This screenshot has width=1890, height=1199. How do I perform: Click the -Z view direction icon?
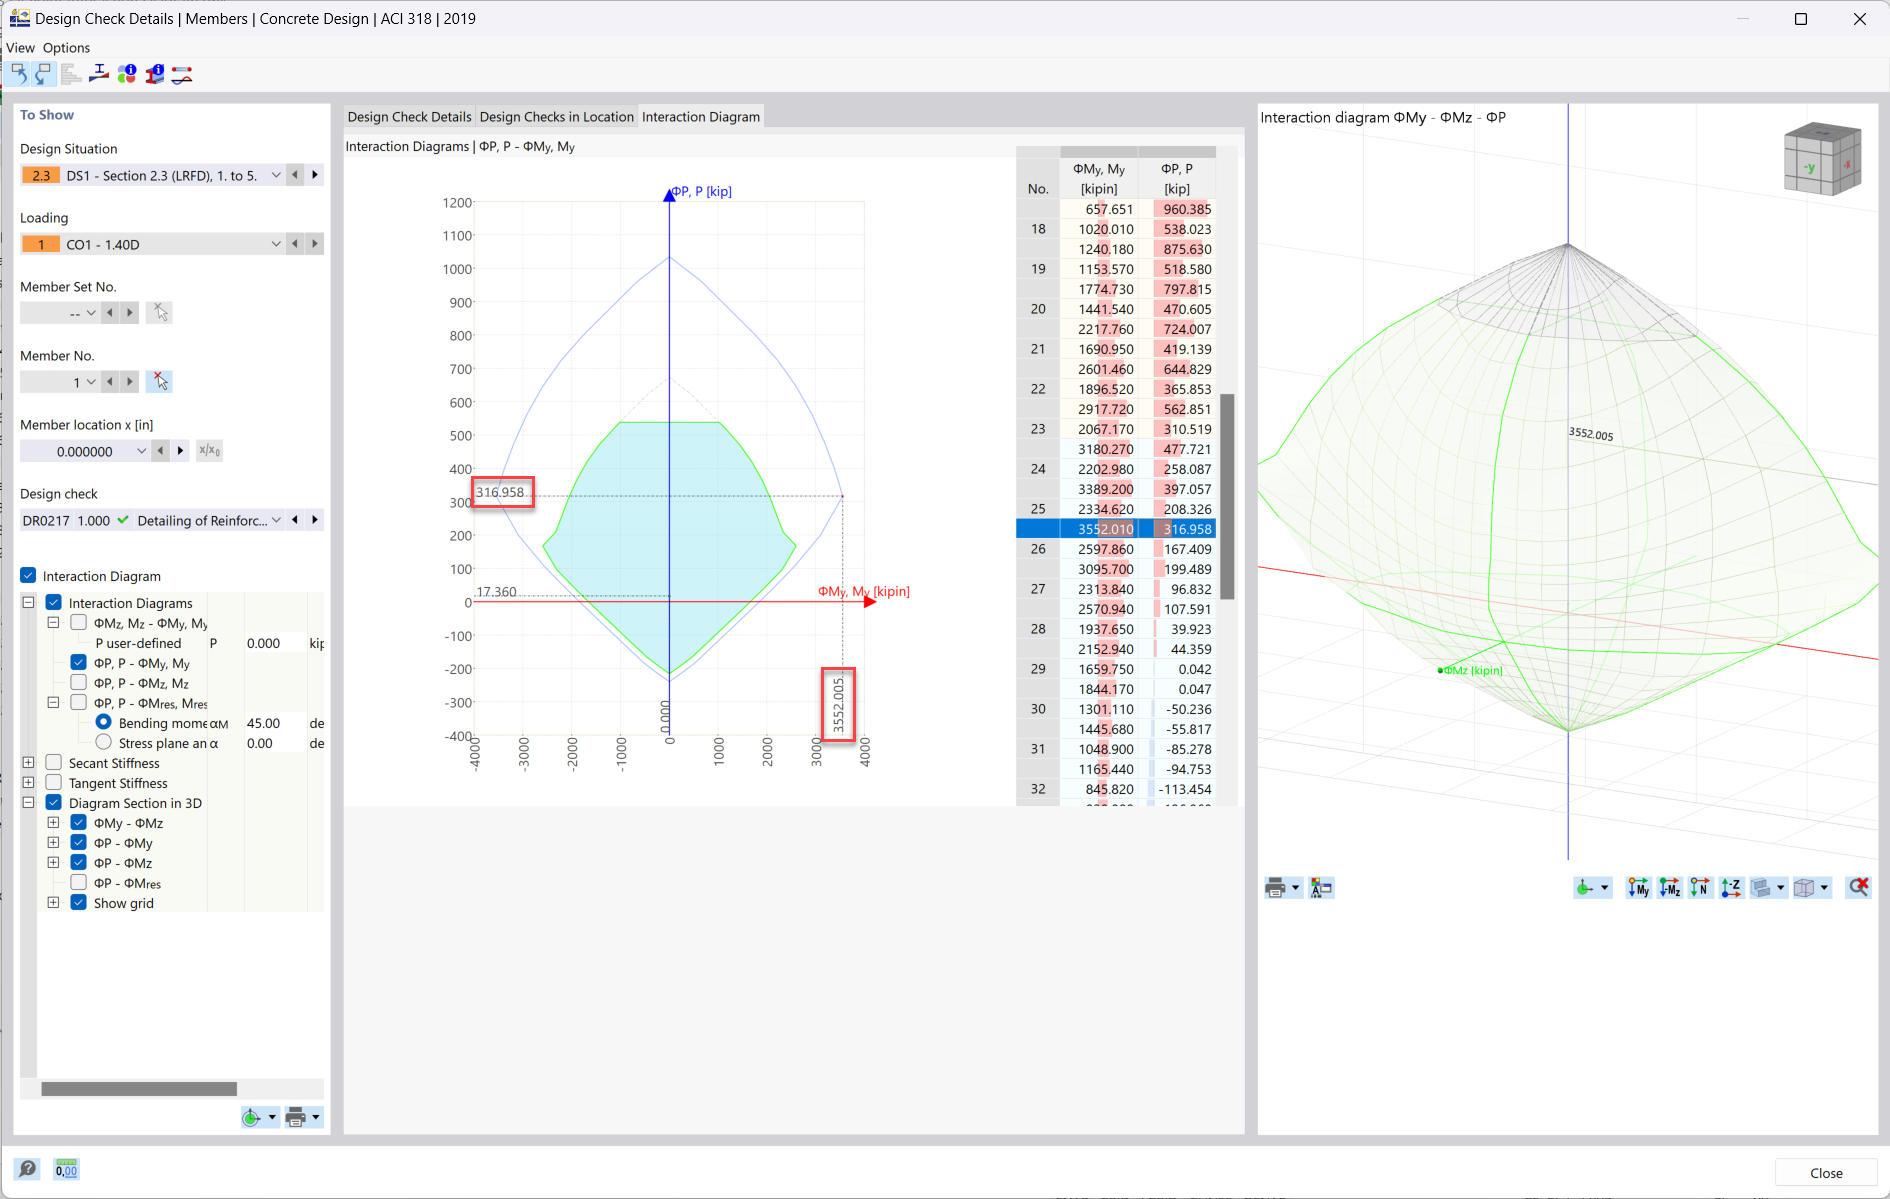tap(1731, 887)
